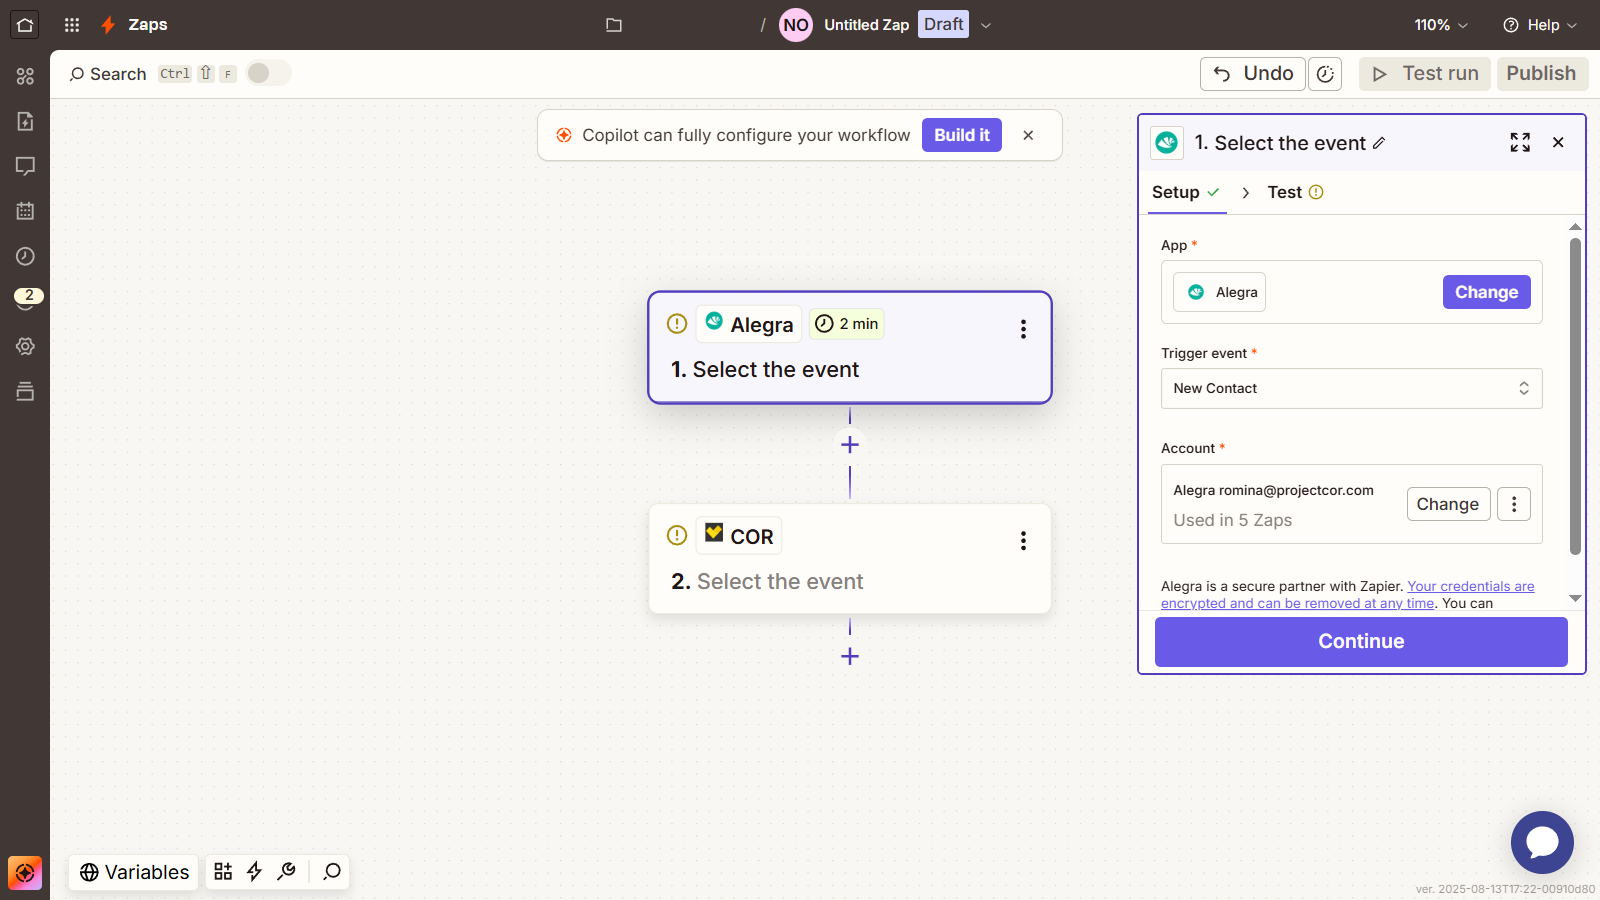Image resolution: width=1600 pixels, height=900 pixels.
Task: Click the 2 min badge on Alegra step
Action: click(x=847, y=324)
